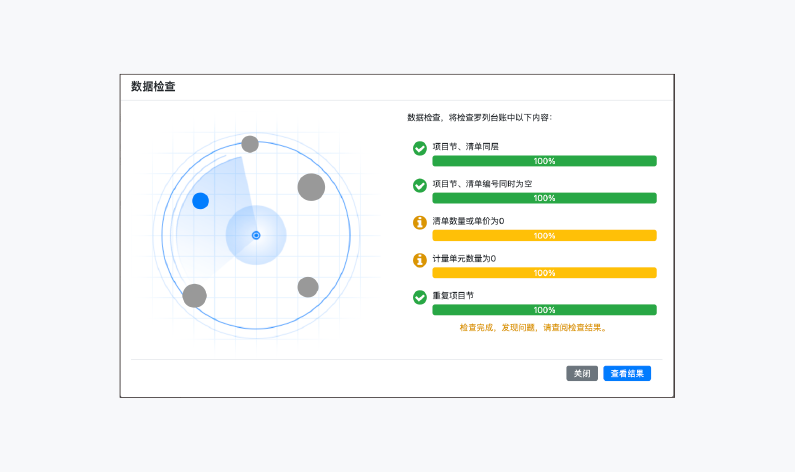795x472 pixels.
Task: Select the gray dot at radar lower right
Action: point(308,287)
